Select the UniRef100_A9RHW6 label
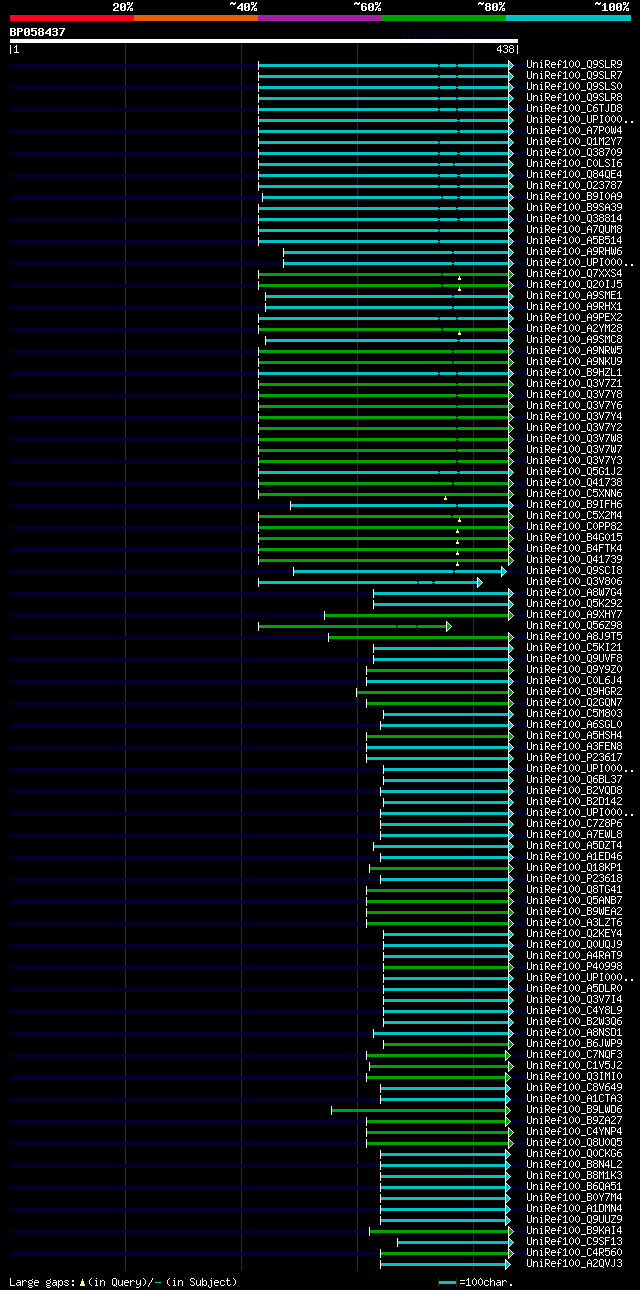Image resolution: width=640 pixels, height=1290 pixels. pyautogui.click(x=575, y=252)
